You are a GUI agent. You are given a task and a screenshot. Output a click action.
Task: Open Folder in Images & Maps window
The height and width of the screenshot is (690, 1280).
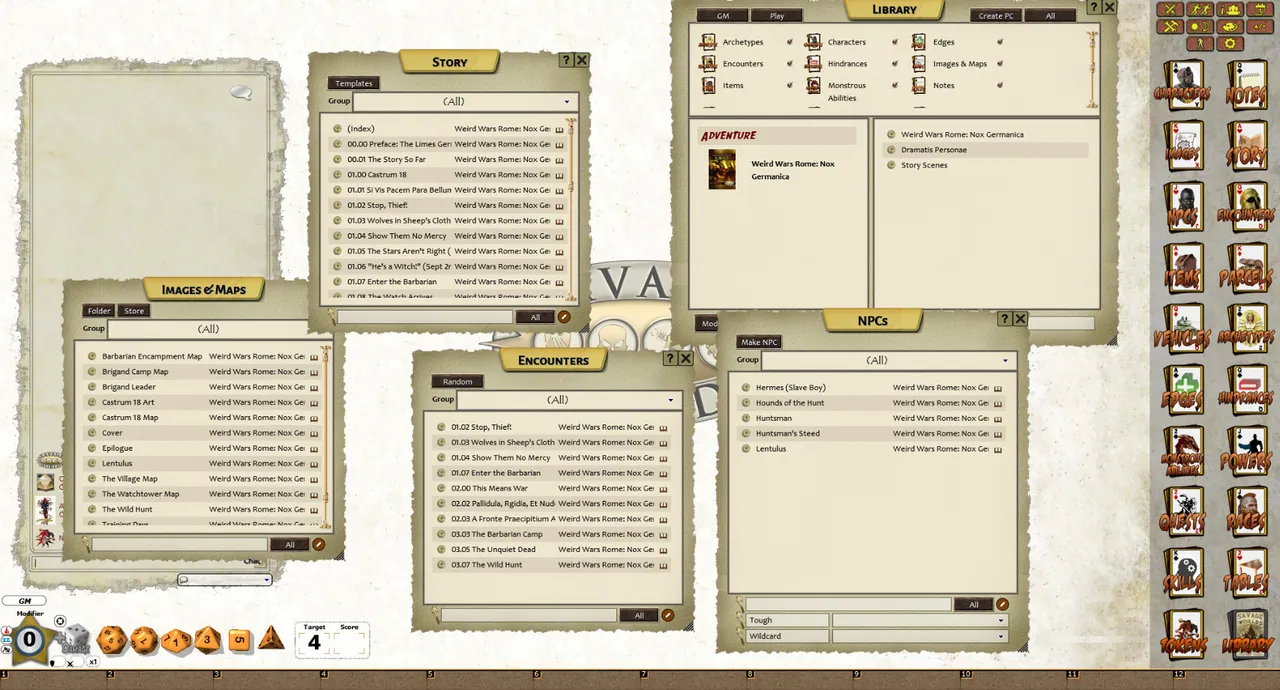(98, 311)
